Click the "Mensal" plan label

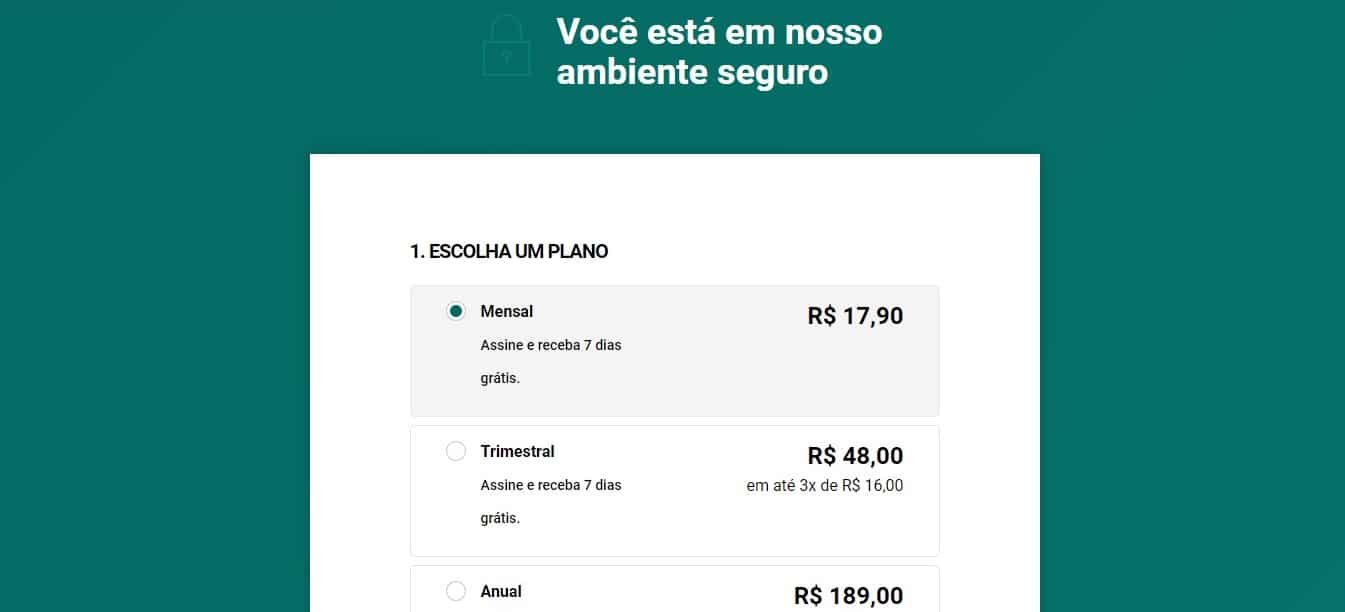pyautogui.click(x=507, y=311)
